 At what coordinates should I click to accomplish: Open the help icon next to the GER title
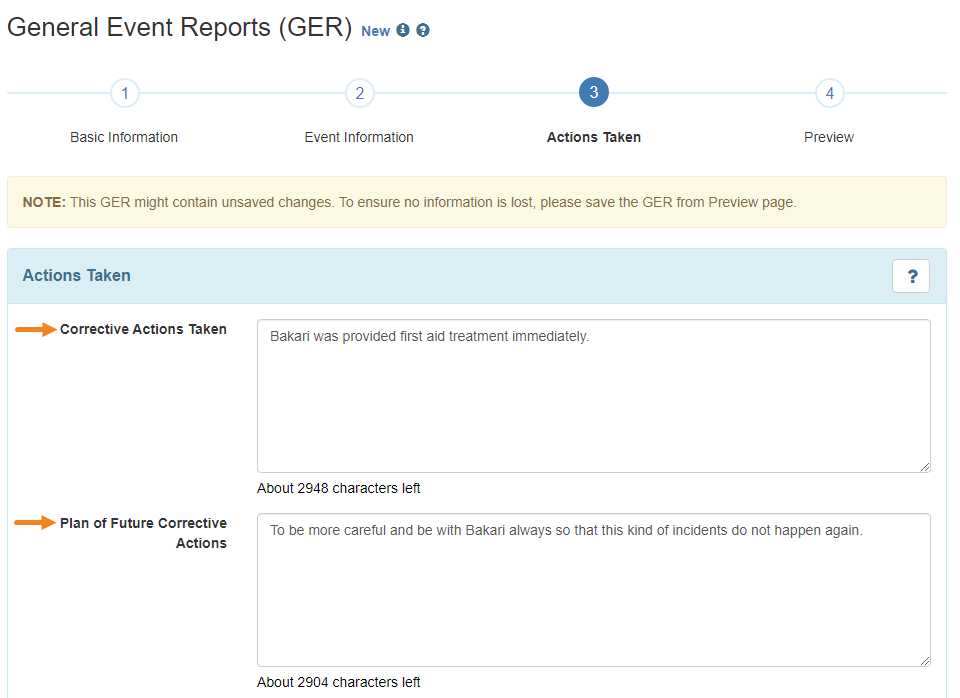pos(422,30)
